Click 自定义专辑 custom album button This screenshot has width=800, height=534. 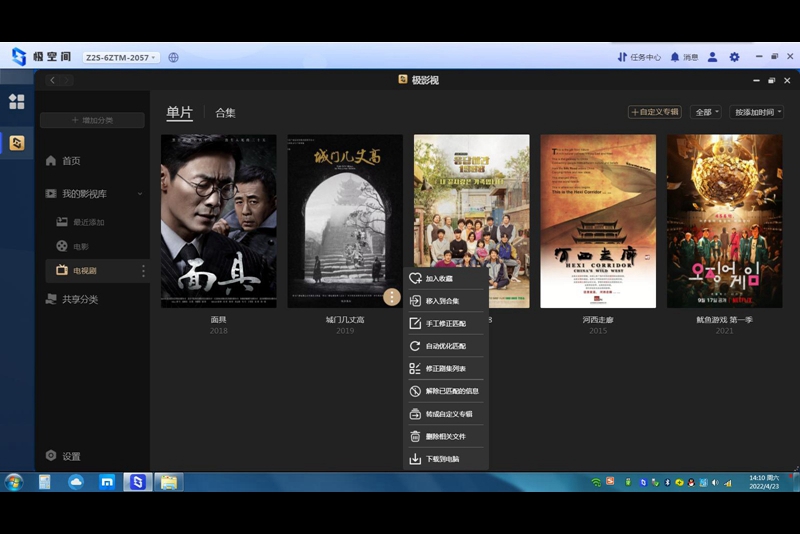coord(655,112)
